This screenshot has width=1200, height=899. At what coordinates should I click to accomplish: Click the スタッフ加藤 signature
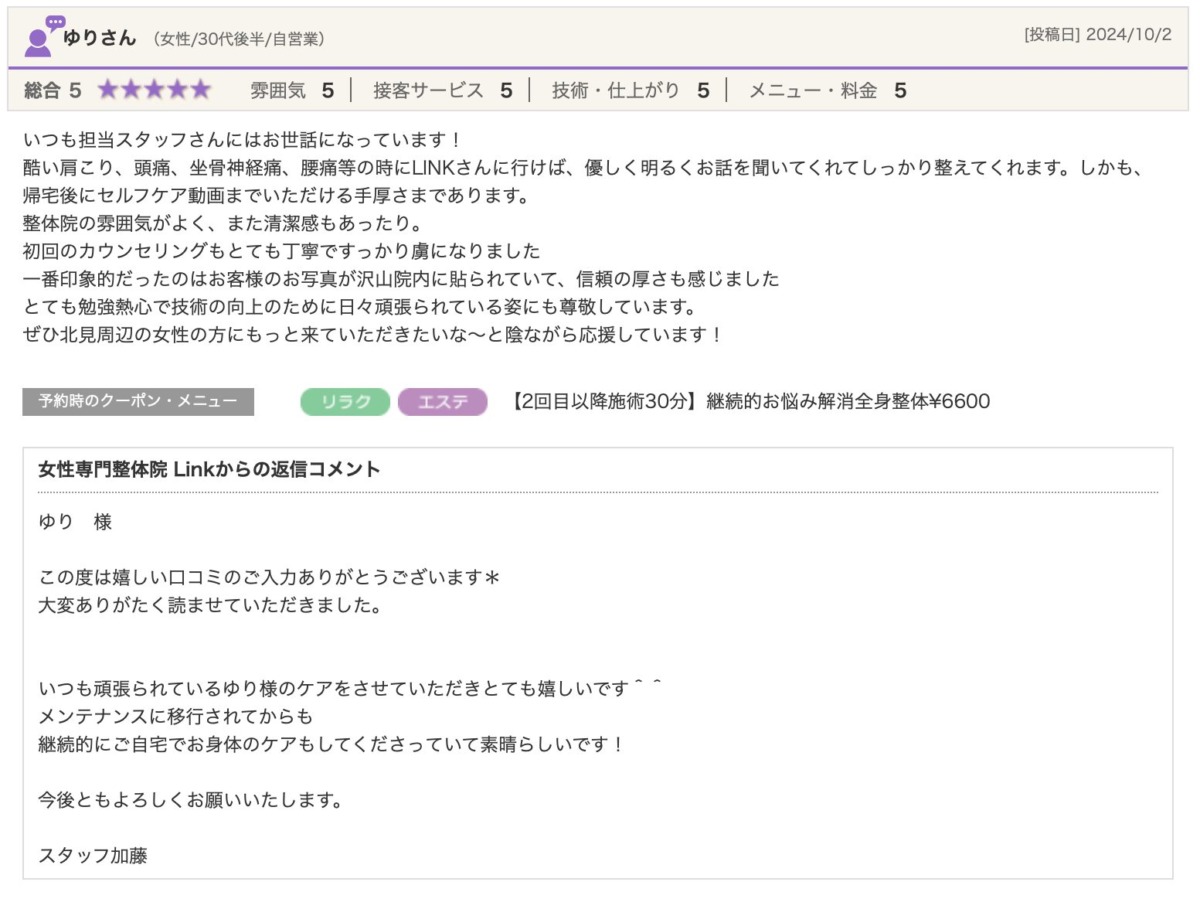[x=92, y=856]
